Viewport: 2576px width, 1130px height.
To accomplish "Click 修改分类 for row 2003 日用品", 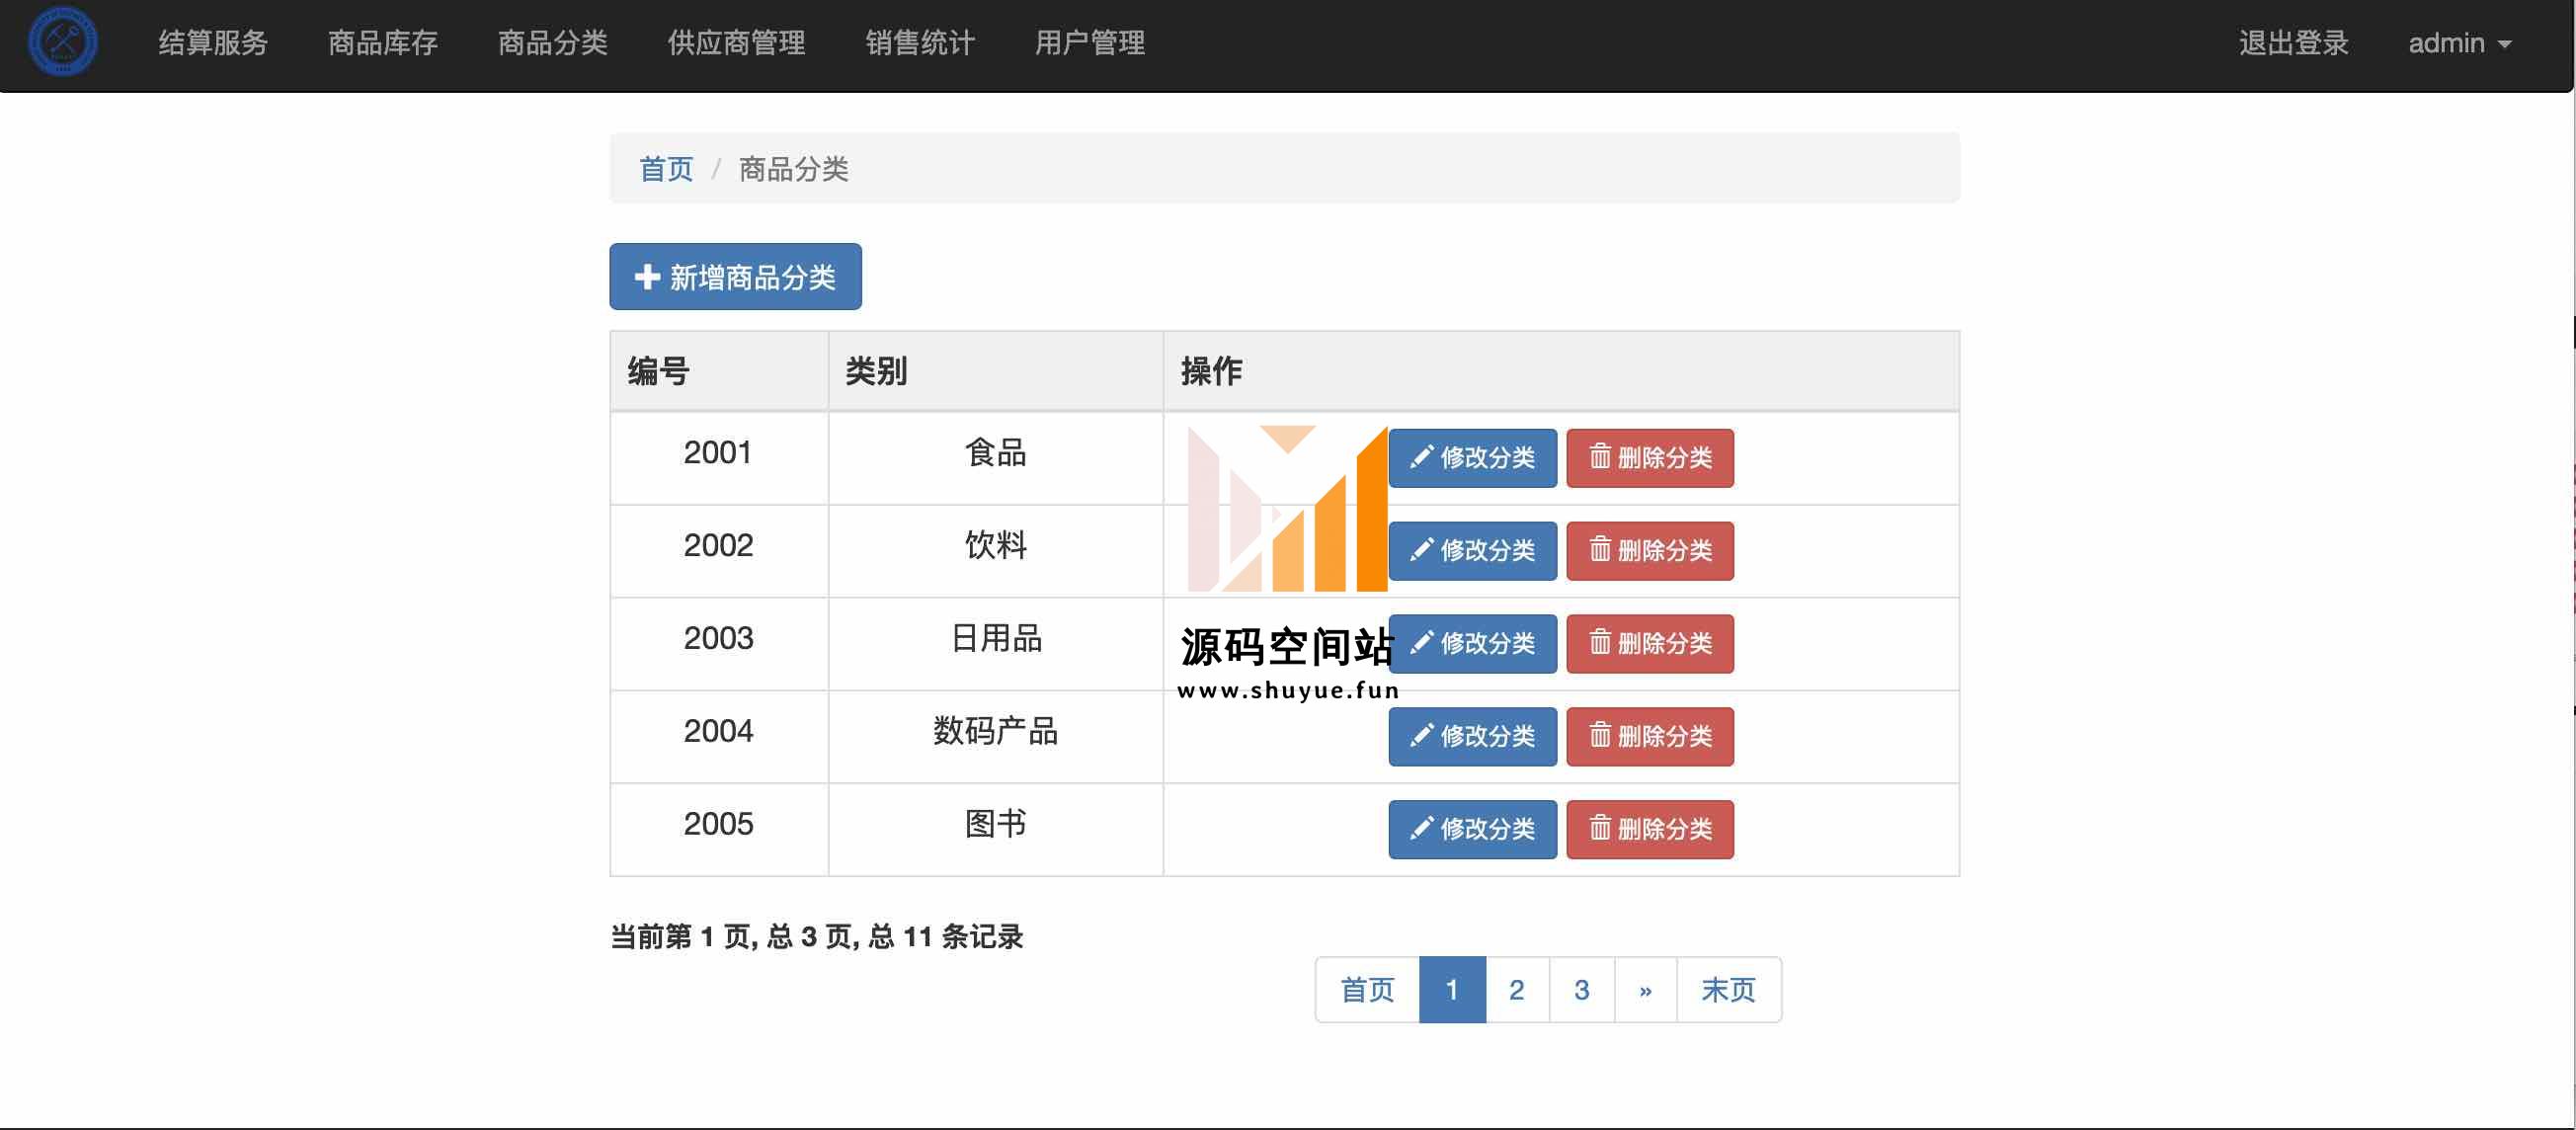I will (1473, 644).
